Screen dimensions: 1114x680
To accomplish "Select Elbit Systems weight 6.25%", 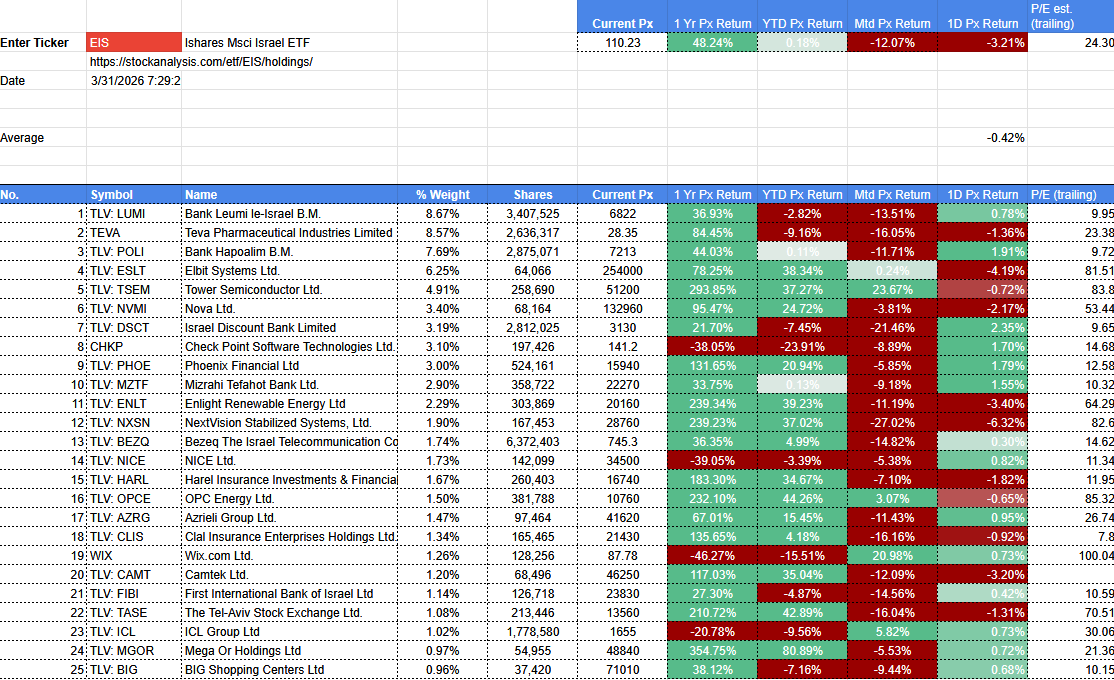I will [443, 271].
